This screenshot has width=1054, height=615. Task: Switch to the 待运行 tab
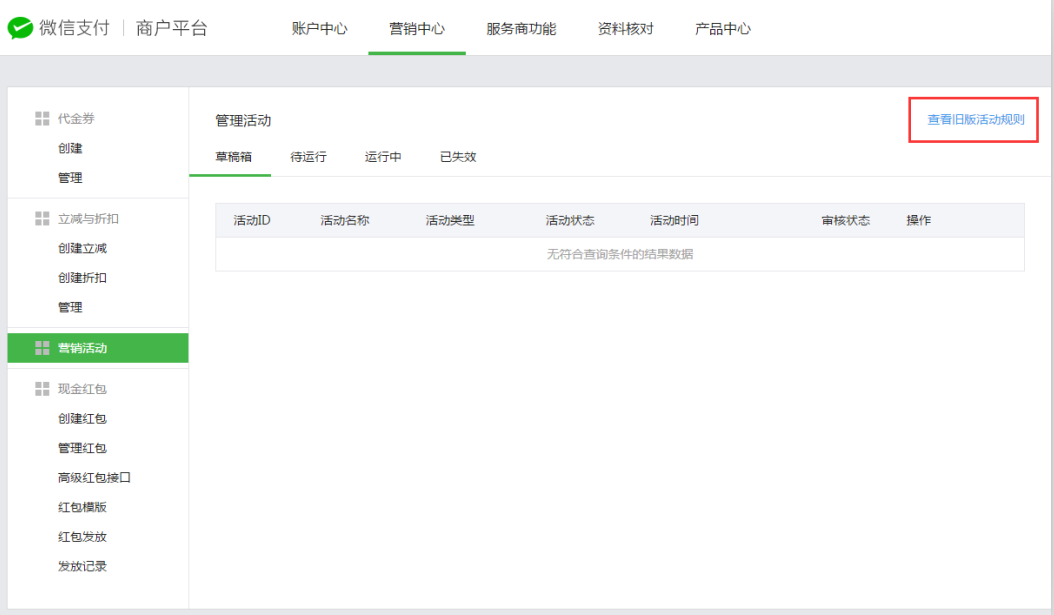(308, 157)
